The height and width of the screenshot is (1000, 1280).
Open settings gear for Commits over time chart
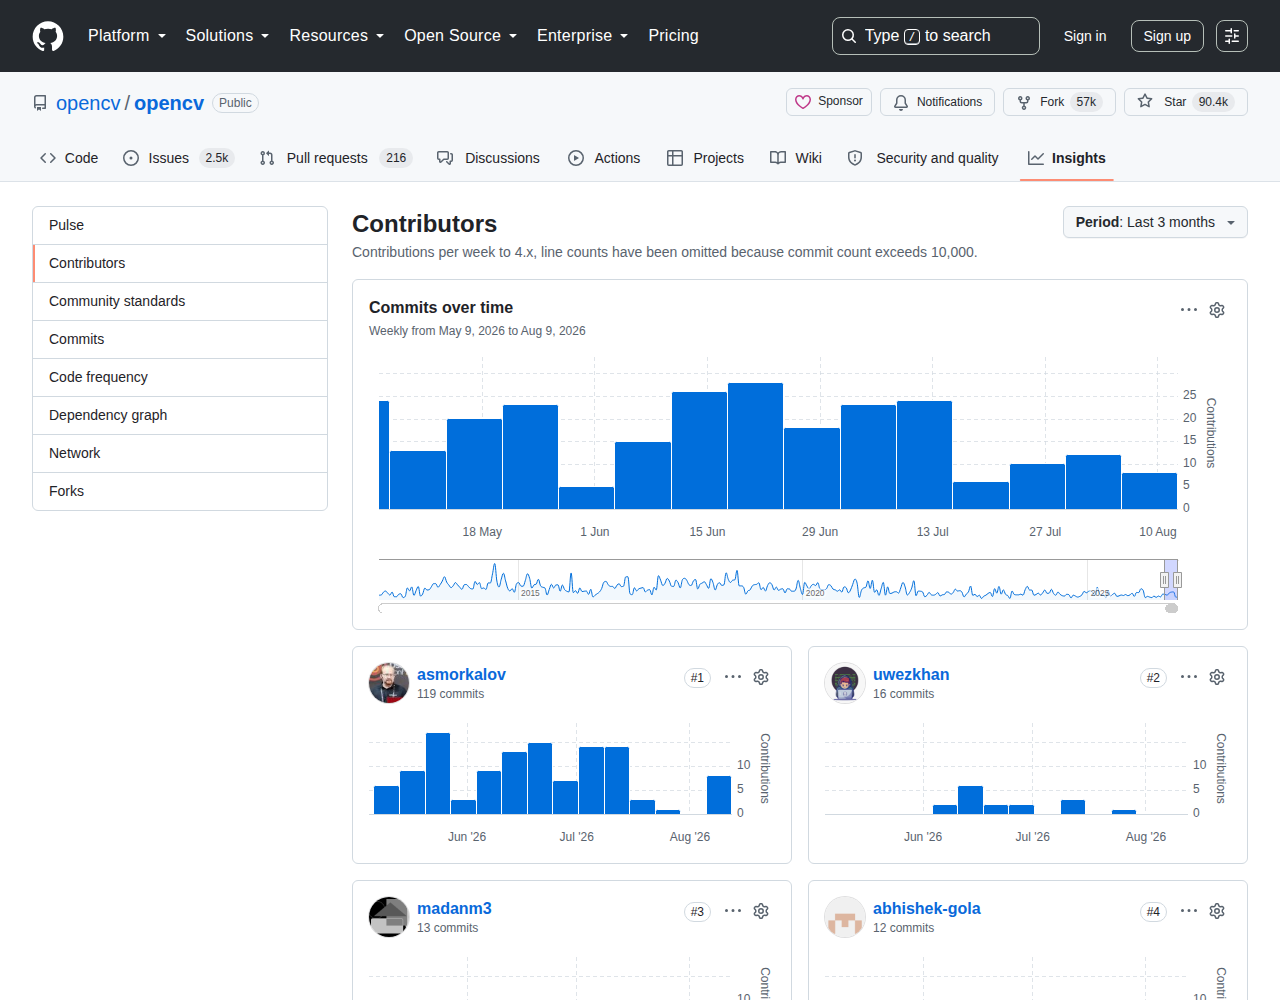(1217, 310)
